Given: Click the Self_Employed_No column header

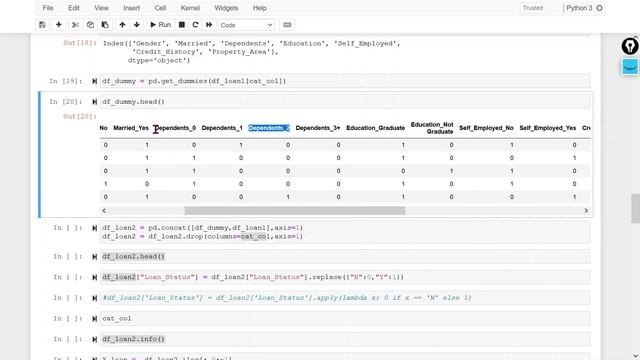Looking at the screenshot, I should tap(486, 128).
